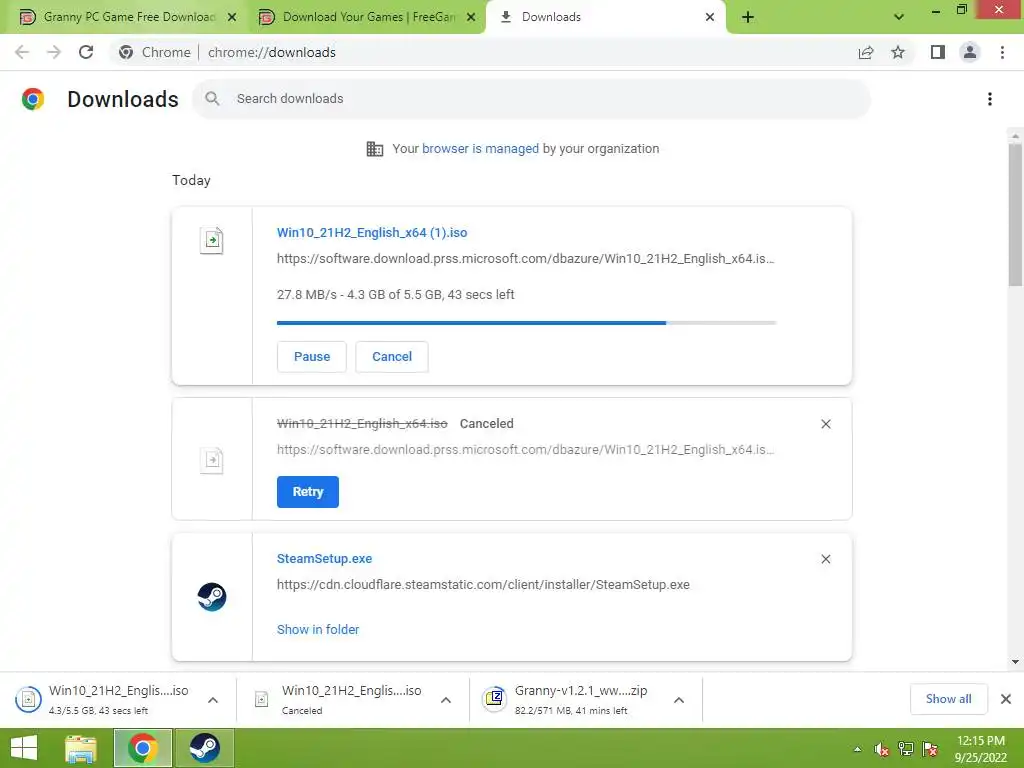This screenshot has height=768, width=1024.
Task: Click the Canceled status label
Action: pyautogui.click(x=487, y=424)
